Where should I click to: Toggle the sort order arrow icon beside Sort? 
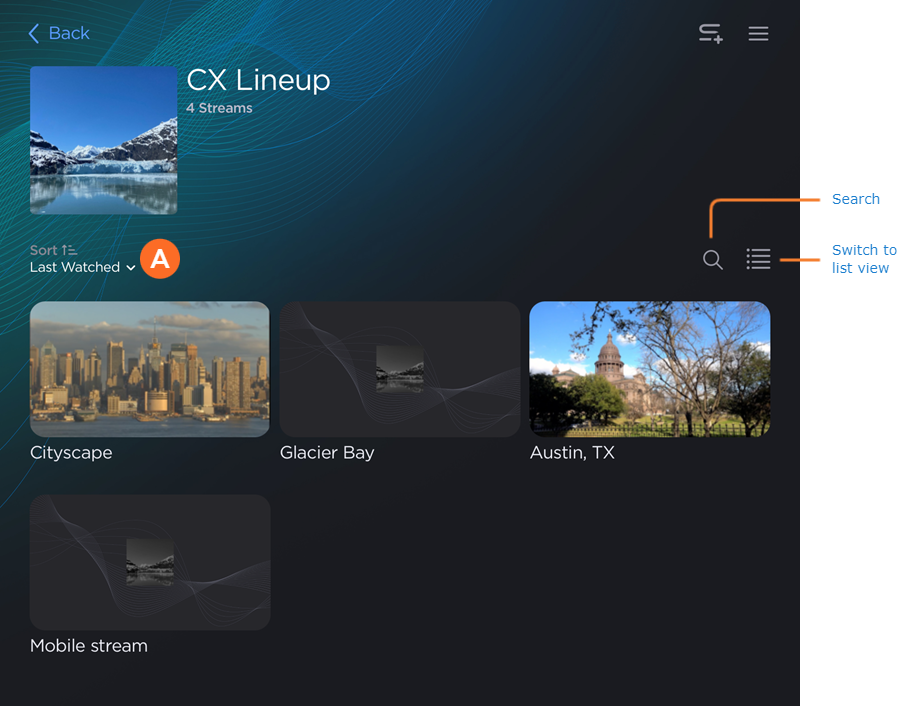tap(69, 250)
